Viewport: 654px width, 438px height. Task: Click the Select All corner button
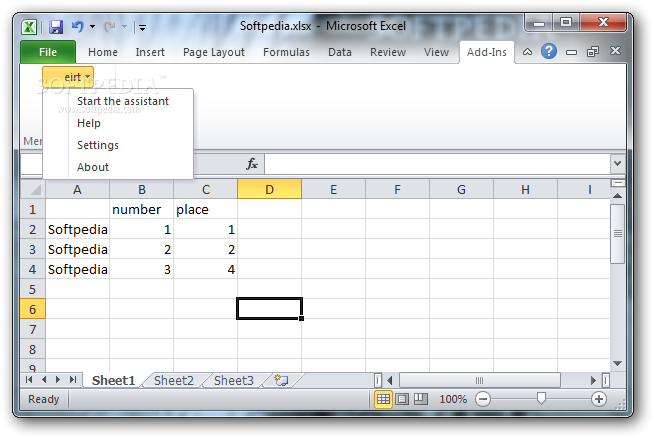(x=33, y=190)
